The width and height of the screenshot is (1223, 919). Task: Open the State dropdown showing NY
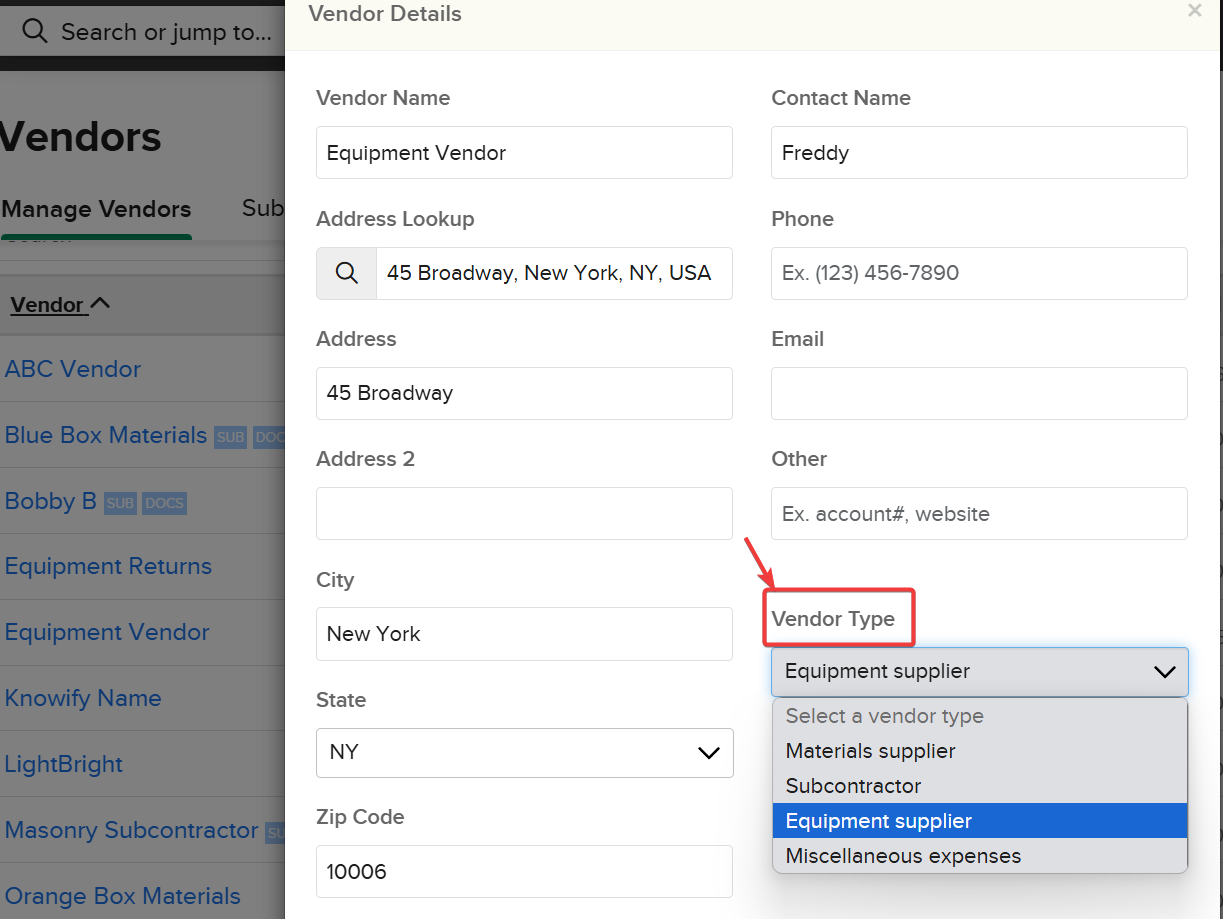tap(524, 752)
